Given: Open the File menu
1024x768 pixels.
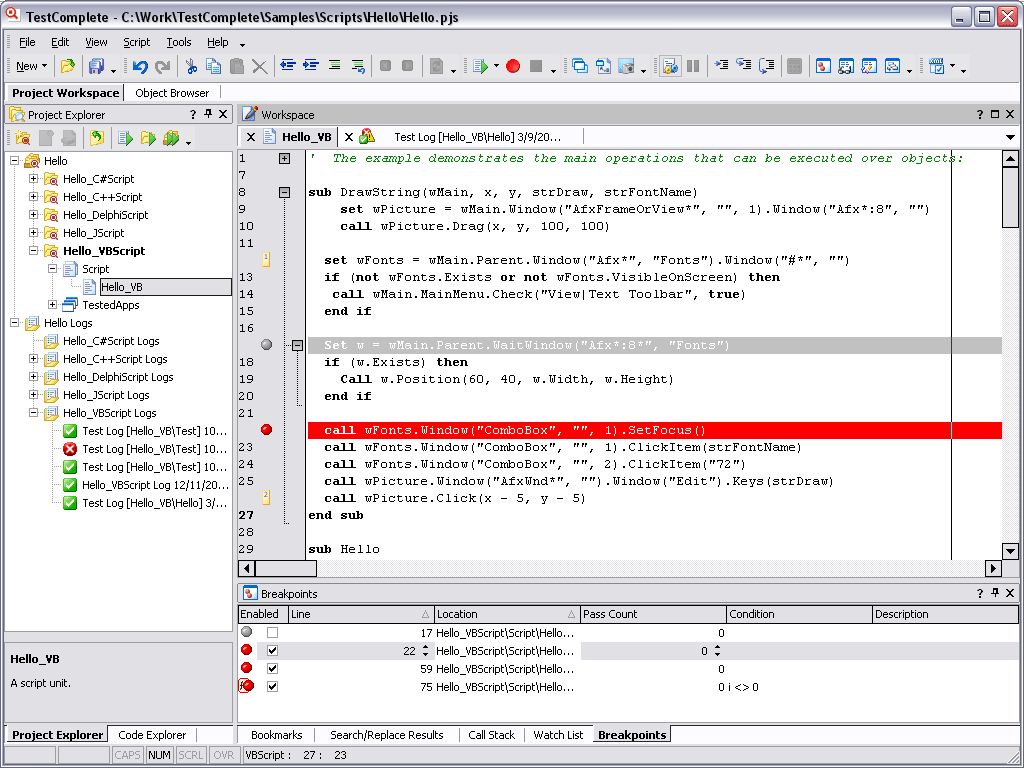Looking at the screenshot, I should coord(27,42).
